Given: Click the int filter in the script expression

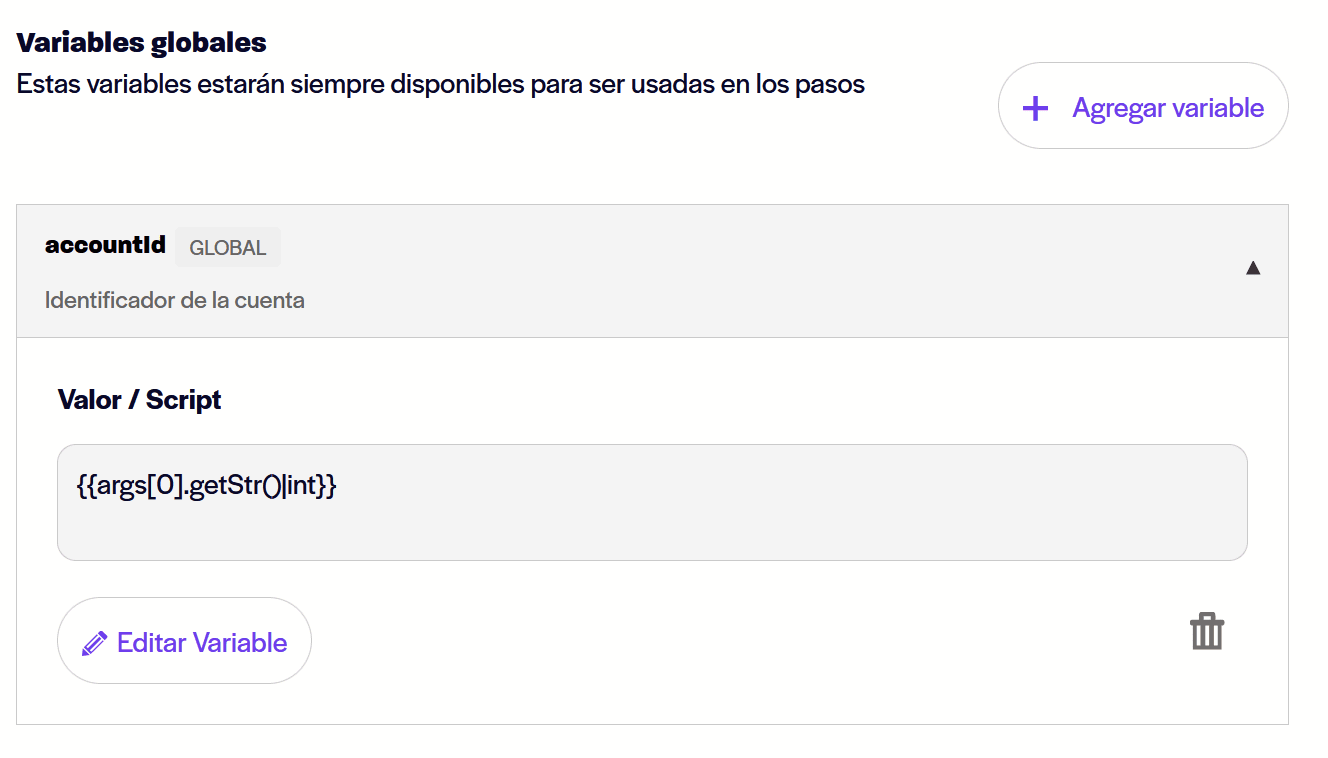Looking at the screenshot, I should [301, 487].
